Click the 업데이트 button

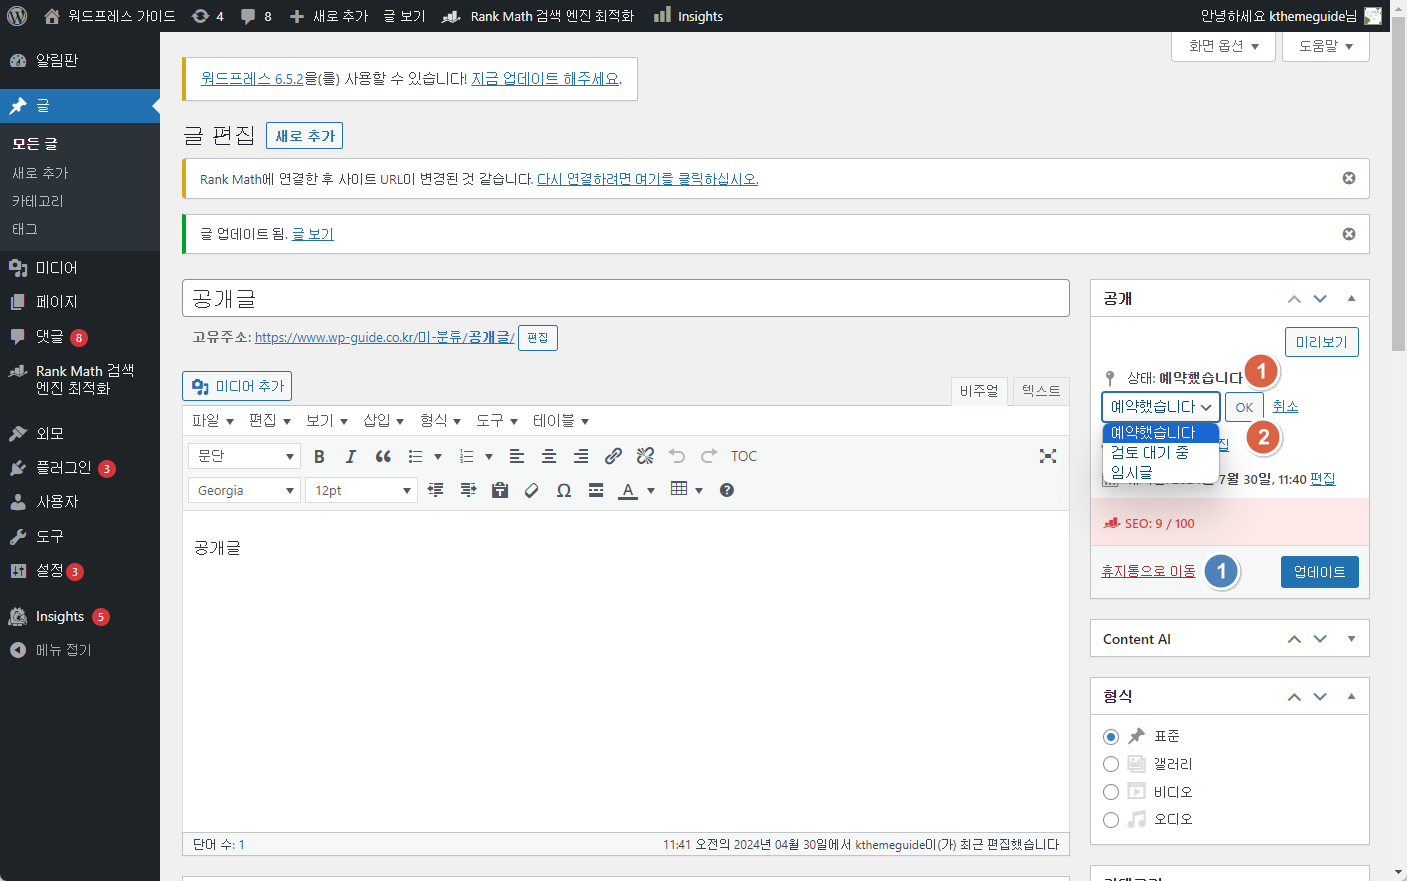tap(1320, 572)
